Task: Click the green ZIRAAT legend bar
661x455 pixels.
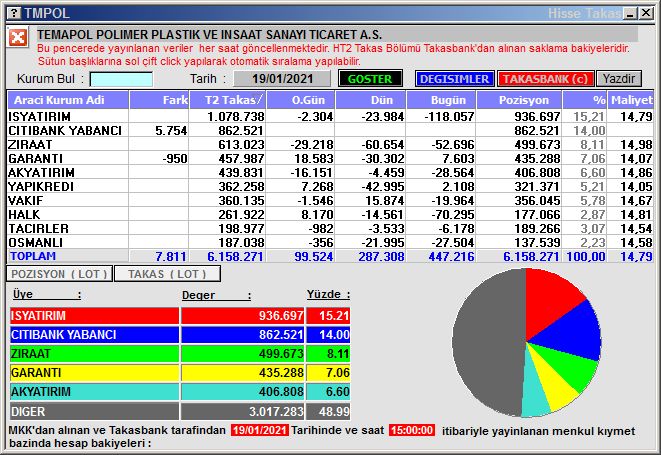Action: click(94, 353)
